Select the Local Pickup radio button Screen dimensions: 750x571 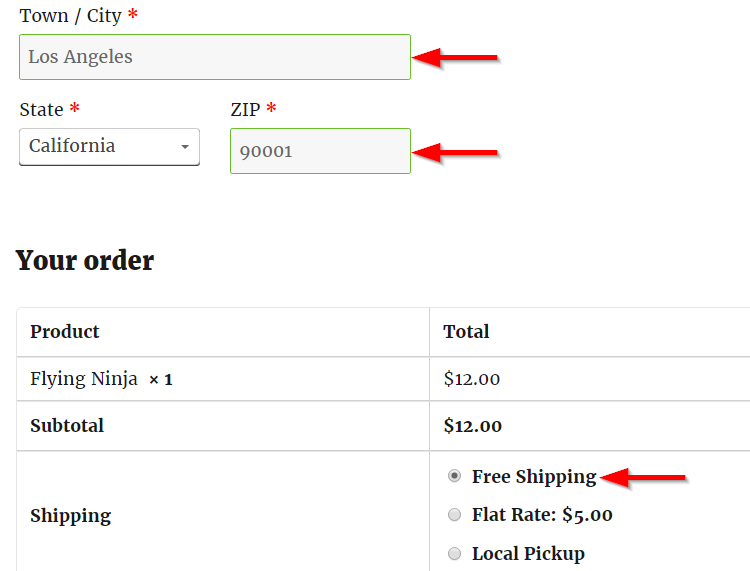pos(455,553)
